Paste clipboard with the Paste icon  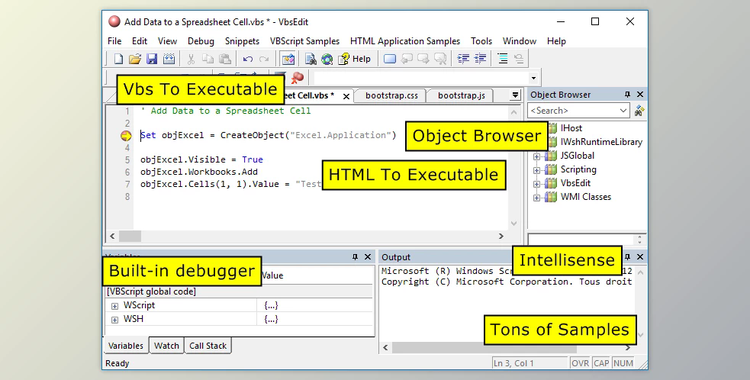pos(225,59)
